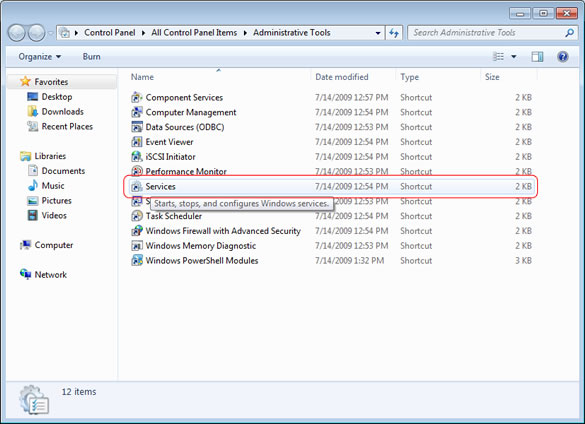
Task: Open the Organize dropdown menu
Action: [40, 57]
